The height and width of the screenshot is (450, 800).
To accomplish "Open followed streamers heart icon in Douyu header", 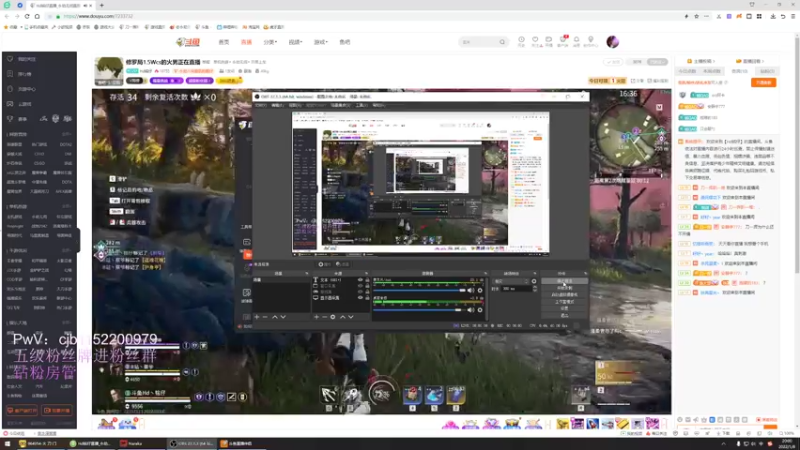I will click(535, 39).
